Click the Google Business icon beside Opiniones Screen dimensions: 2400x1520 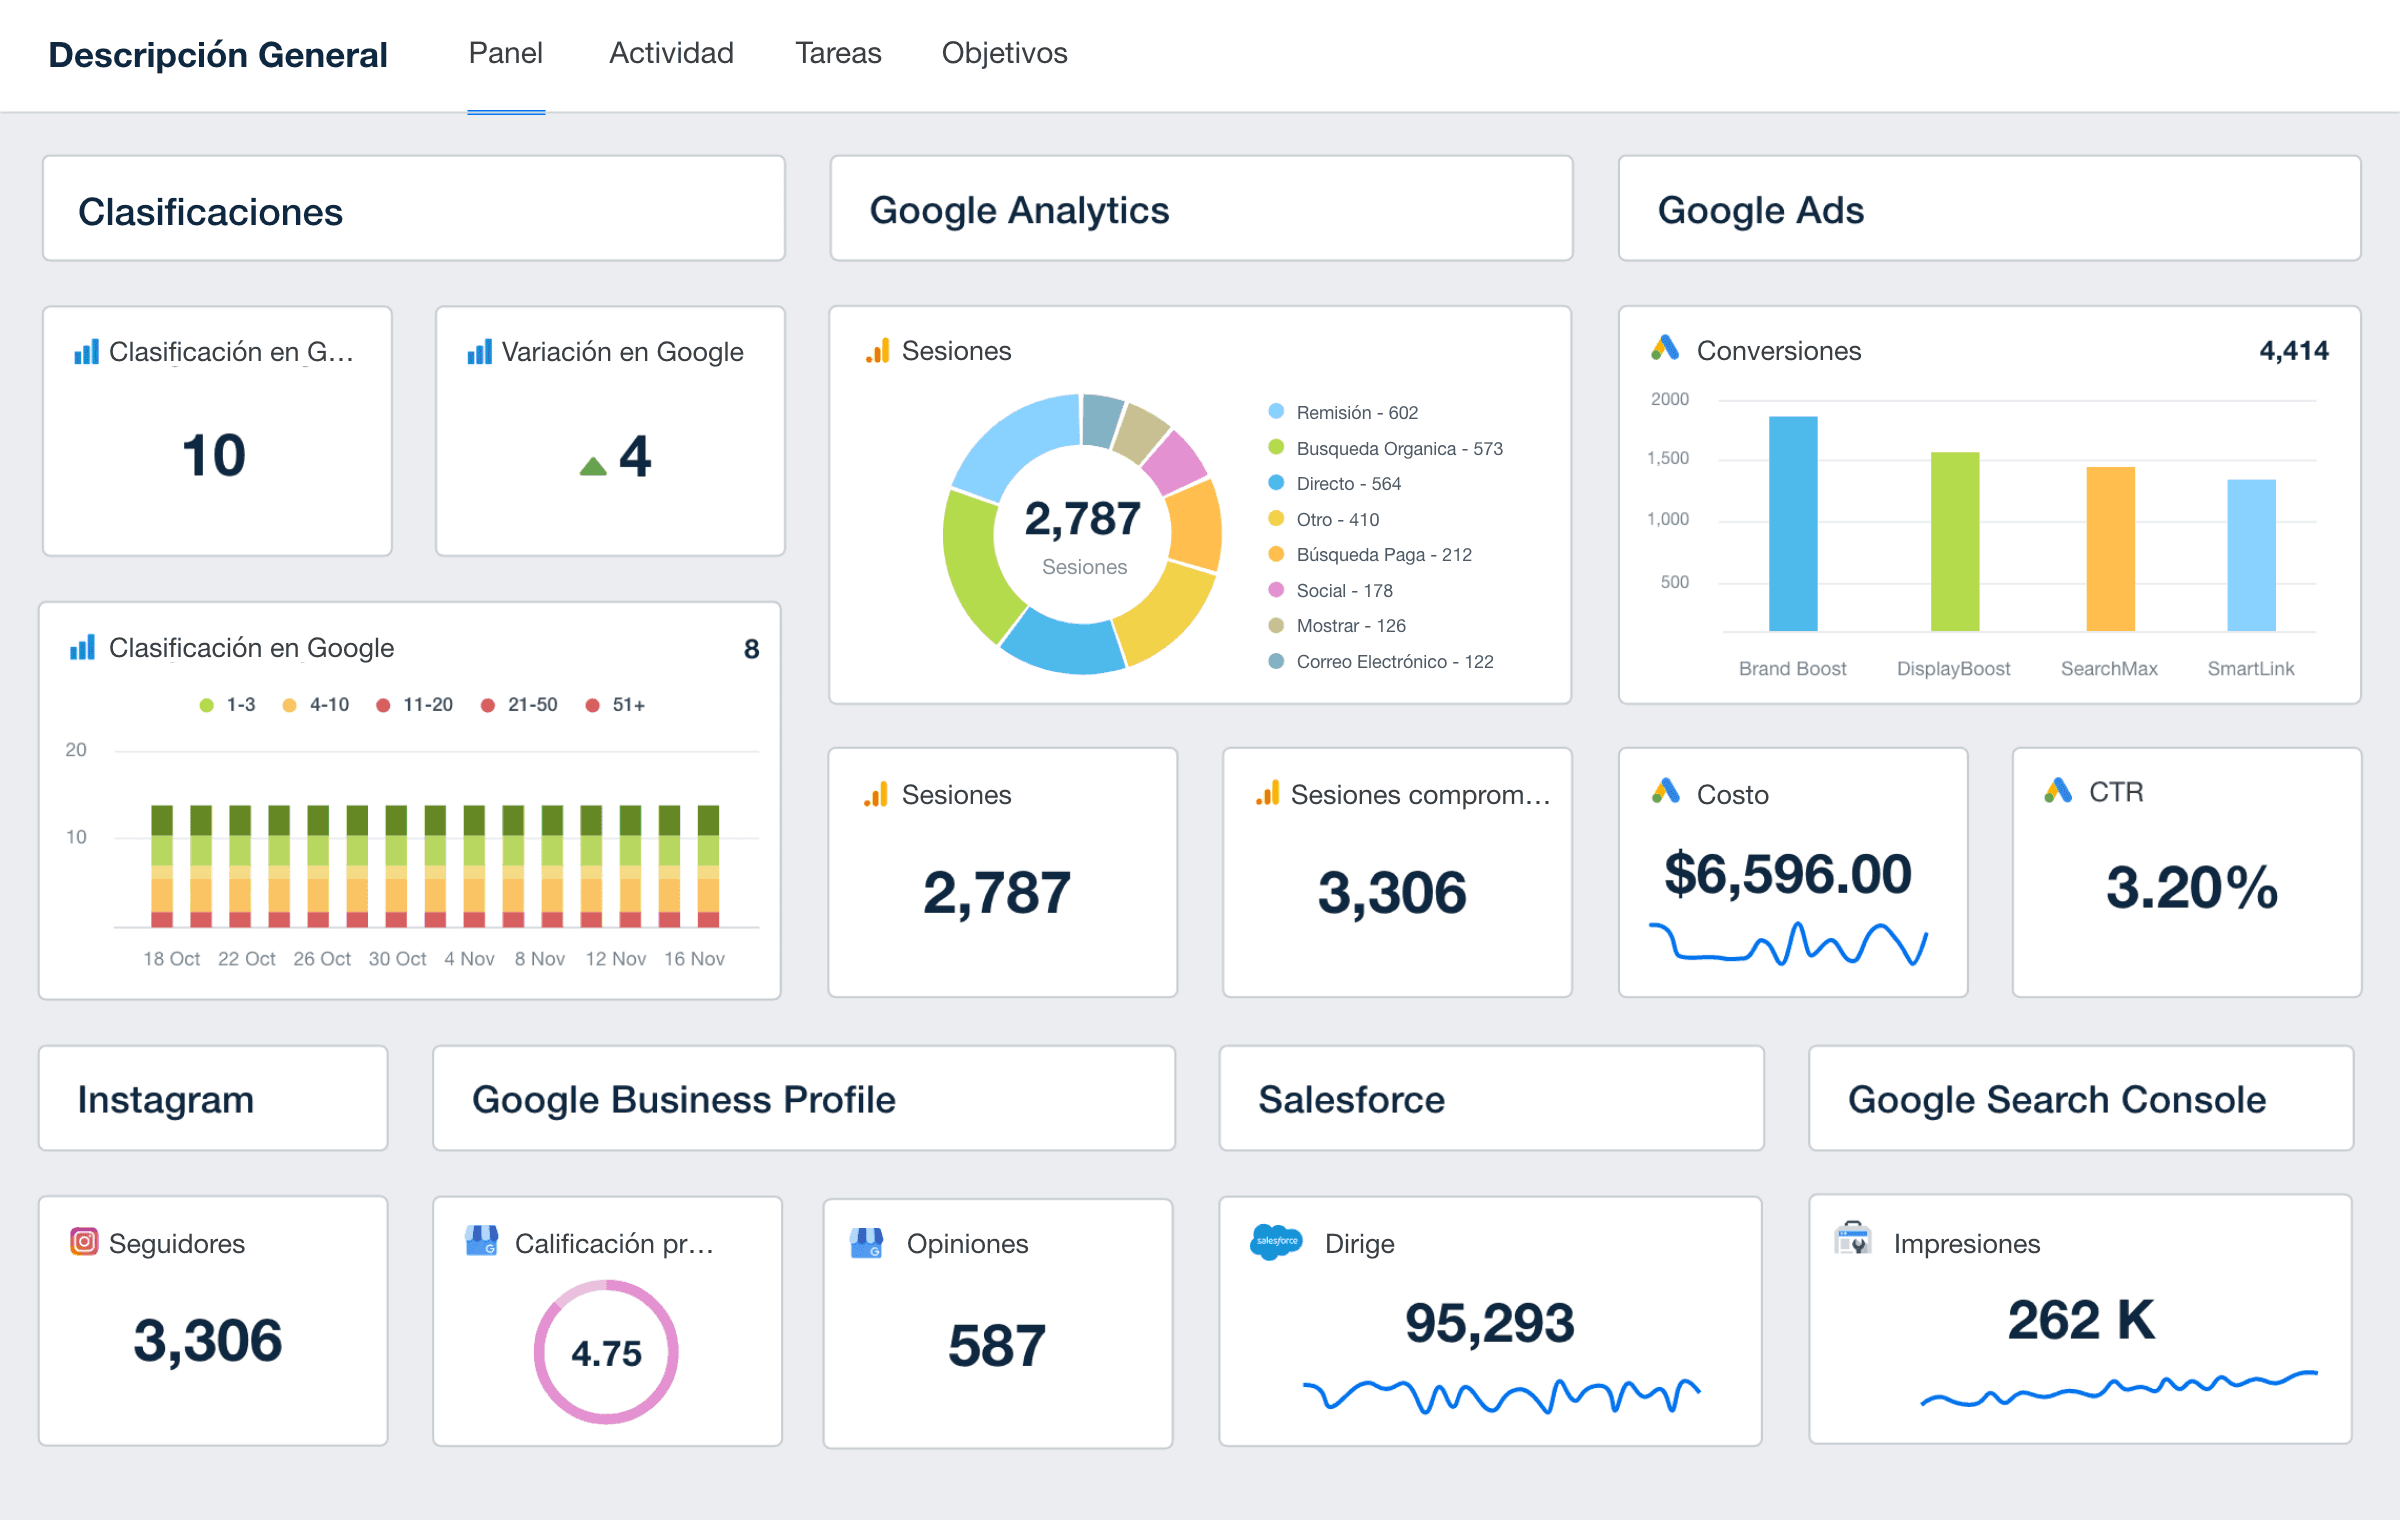click(x=866, y=1242)
